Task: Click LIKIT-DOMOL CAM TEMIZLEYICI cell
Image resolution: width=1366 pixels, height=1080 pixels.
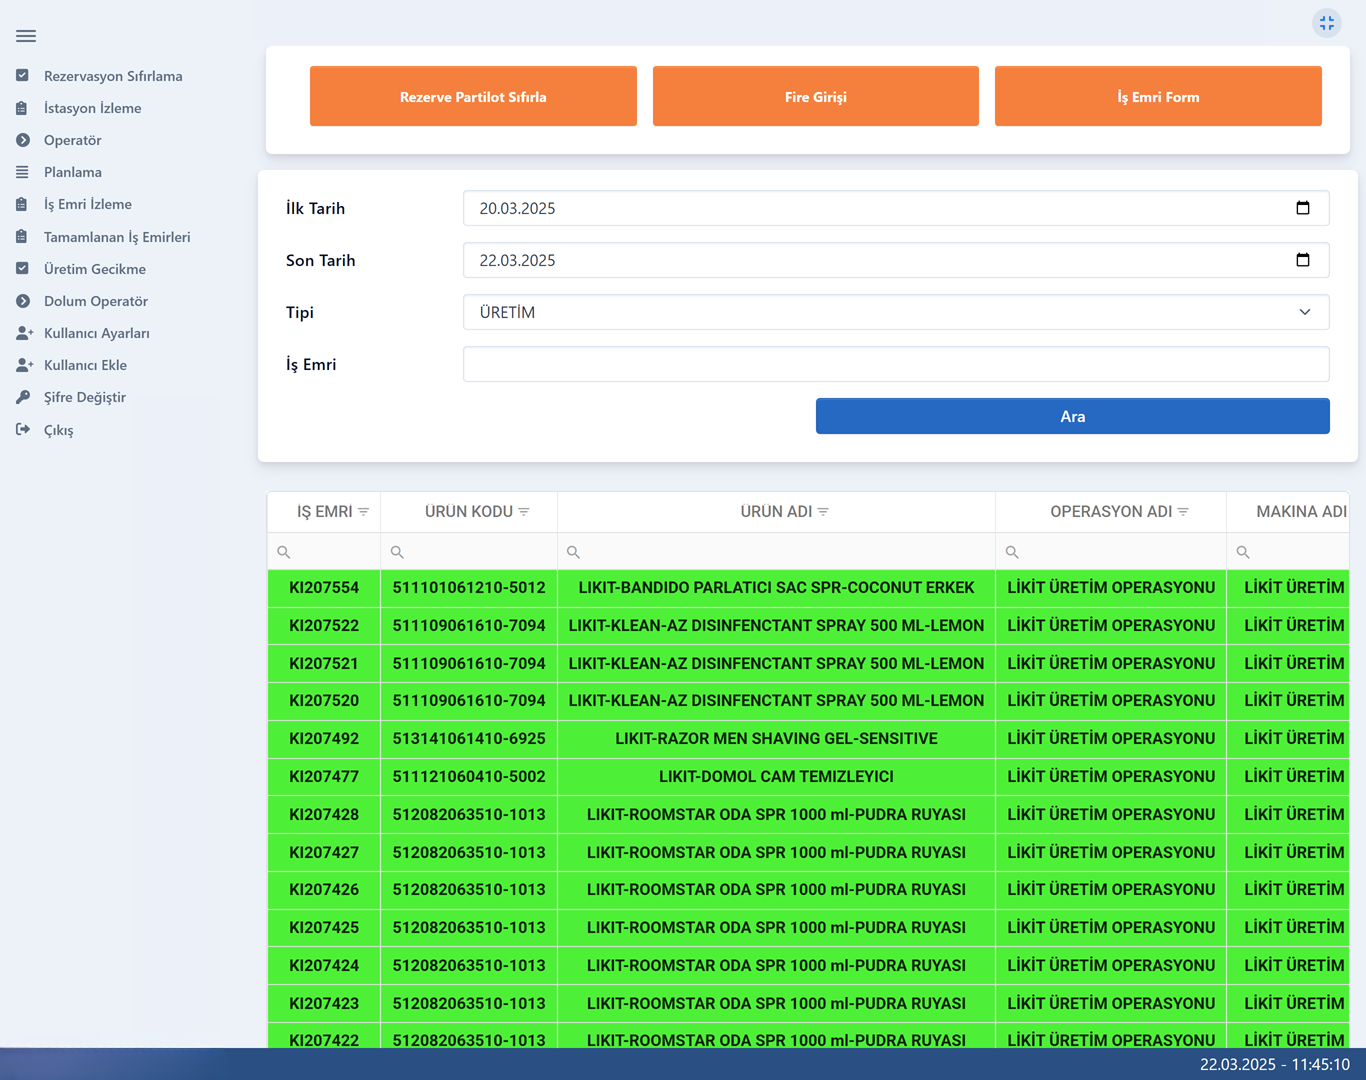Action: pyautogui.click(x=776, y=777)
